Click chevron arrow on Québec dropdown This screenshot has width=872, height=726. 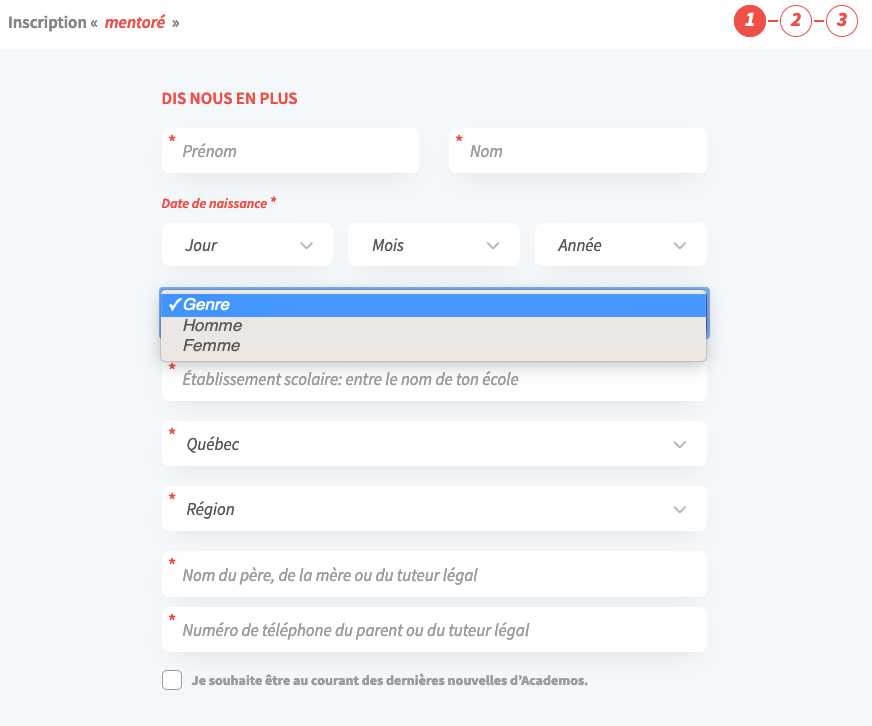(680, 444)
